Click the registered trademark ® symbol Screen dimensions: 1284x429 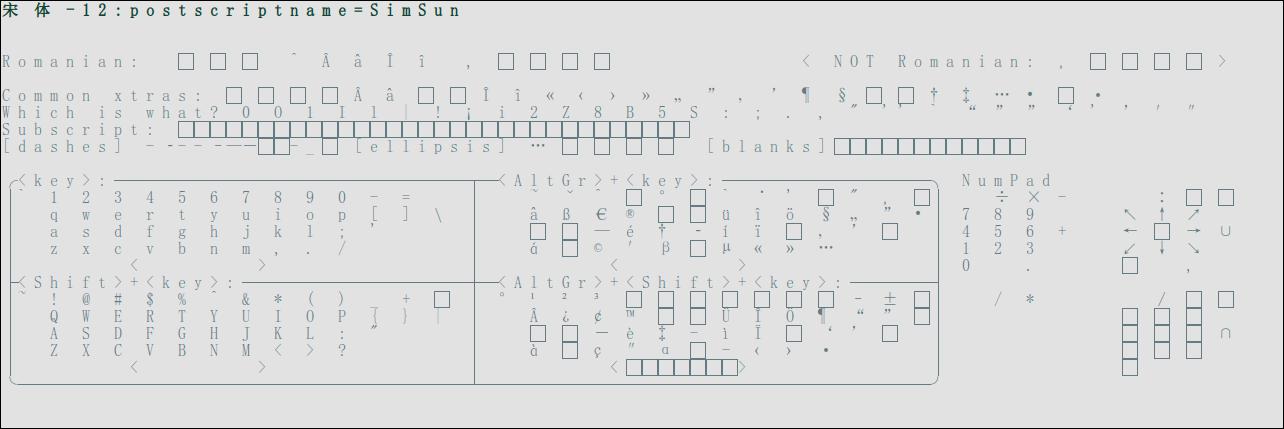pyautogui.click(x=630, y=214)
